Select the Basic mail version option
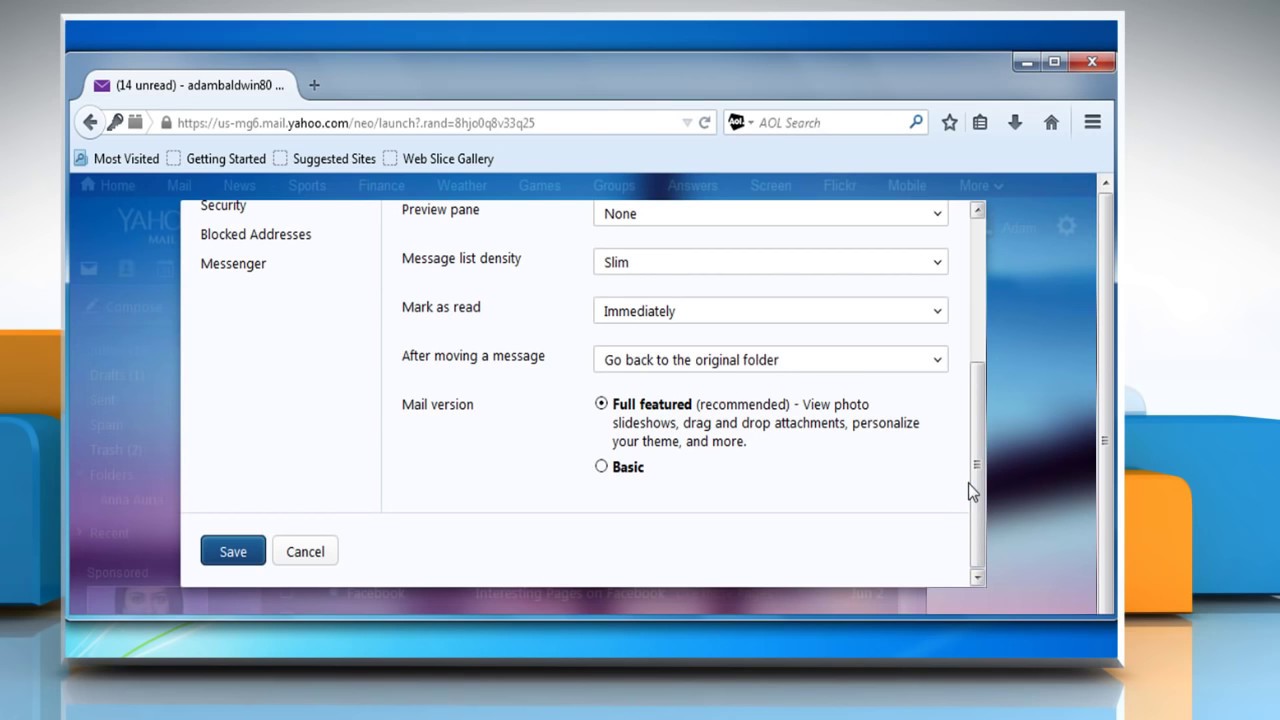The height and width of the screenshot is (720, 1280). click(601, 466)
